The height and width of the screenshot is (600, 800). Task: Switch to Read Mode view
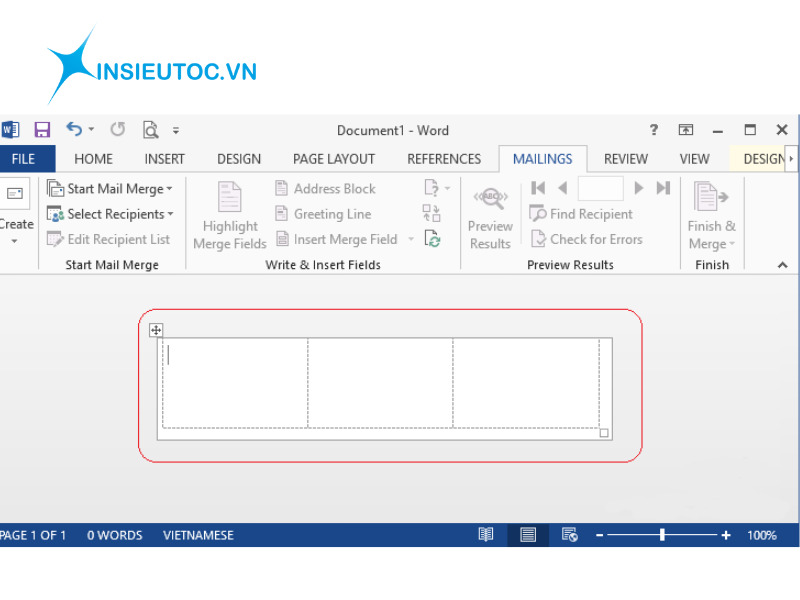(x=486, y=535)
